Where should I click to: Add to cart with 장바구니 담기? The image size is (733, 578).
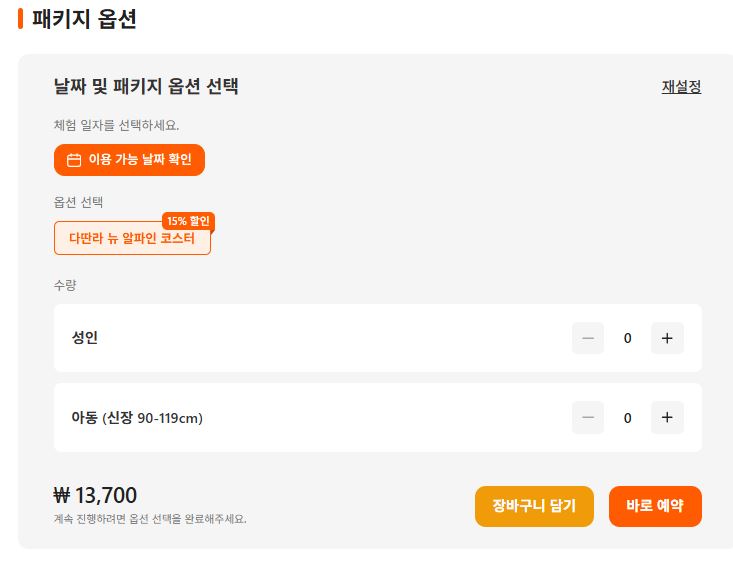click(x=534, y=506)
